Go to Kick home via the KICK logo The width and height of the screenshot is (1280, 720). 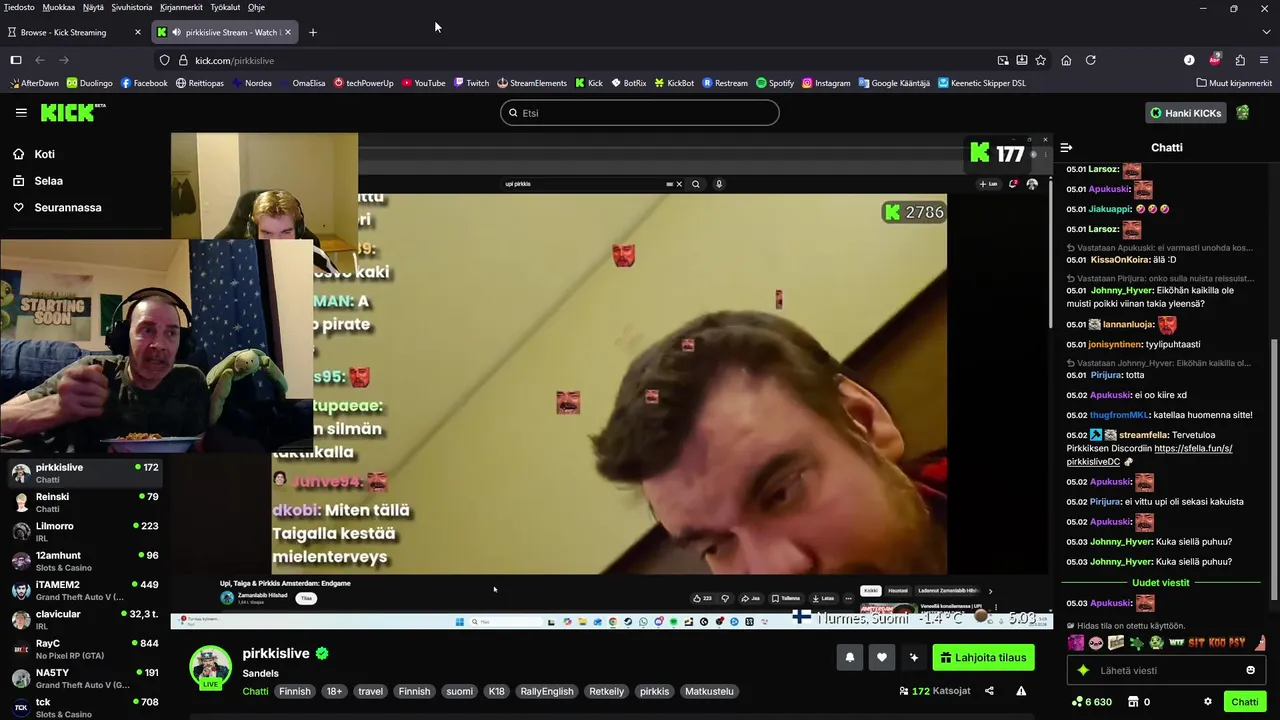[73, 112]
